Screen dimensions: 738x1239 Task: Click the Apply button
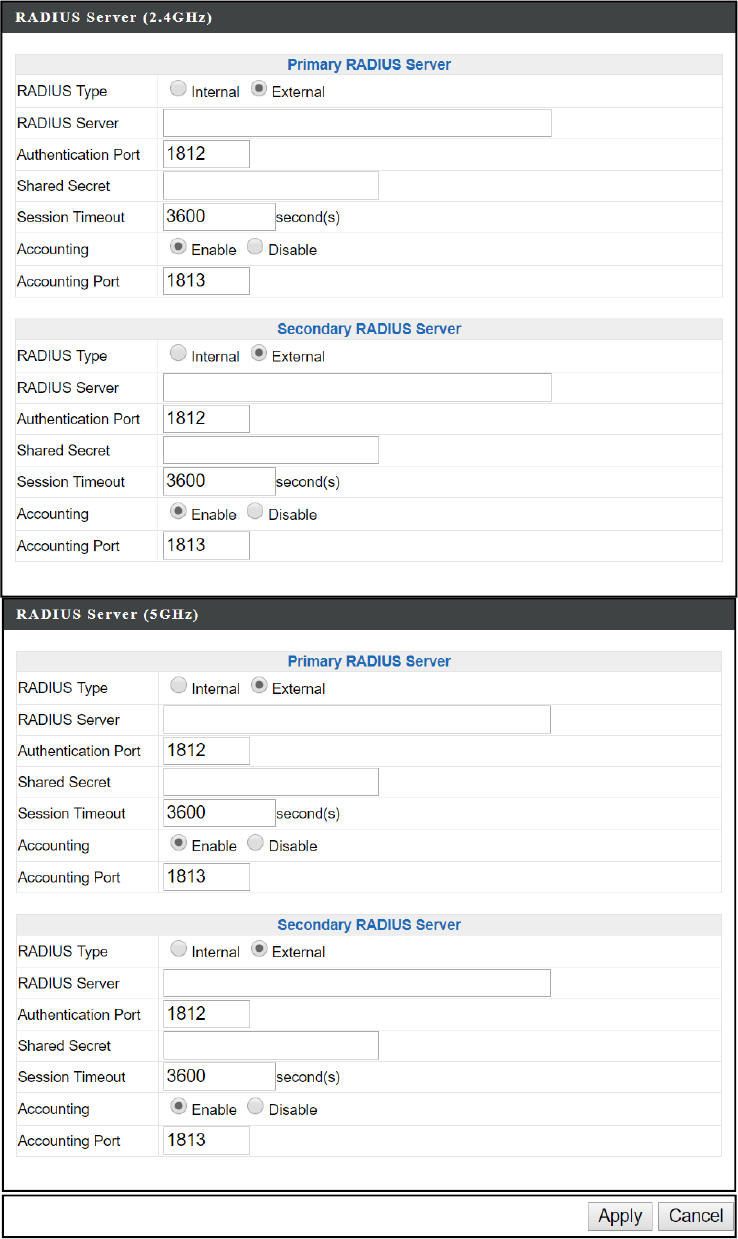point(620,1216)
